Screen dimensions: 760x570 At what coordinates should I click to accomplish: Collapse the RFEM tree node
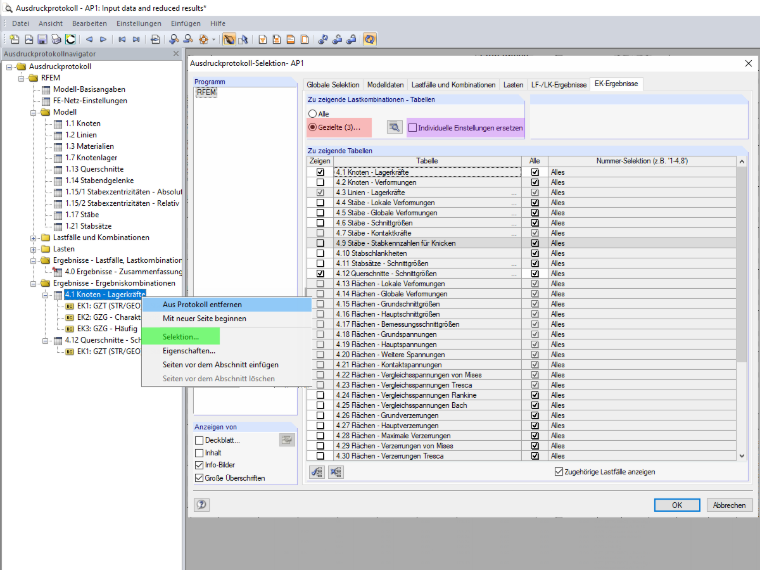[x=21, y=78]
